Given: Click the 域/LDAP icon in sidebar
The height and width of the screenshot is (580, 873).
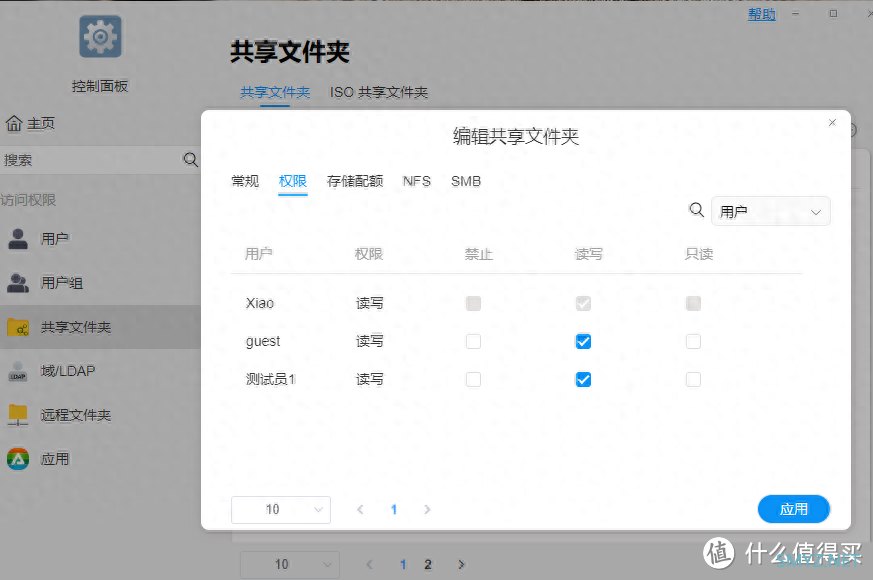Looking at the screenshot, I should click(18, 371).
